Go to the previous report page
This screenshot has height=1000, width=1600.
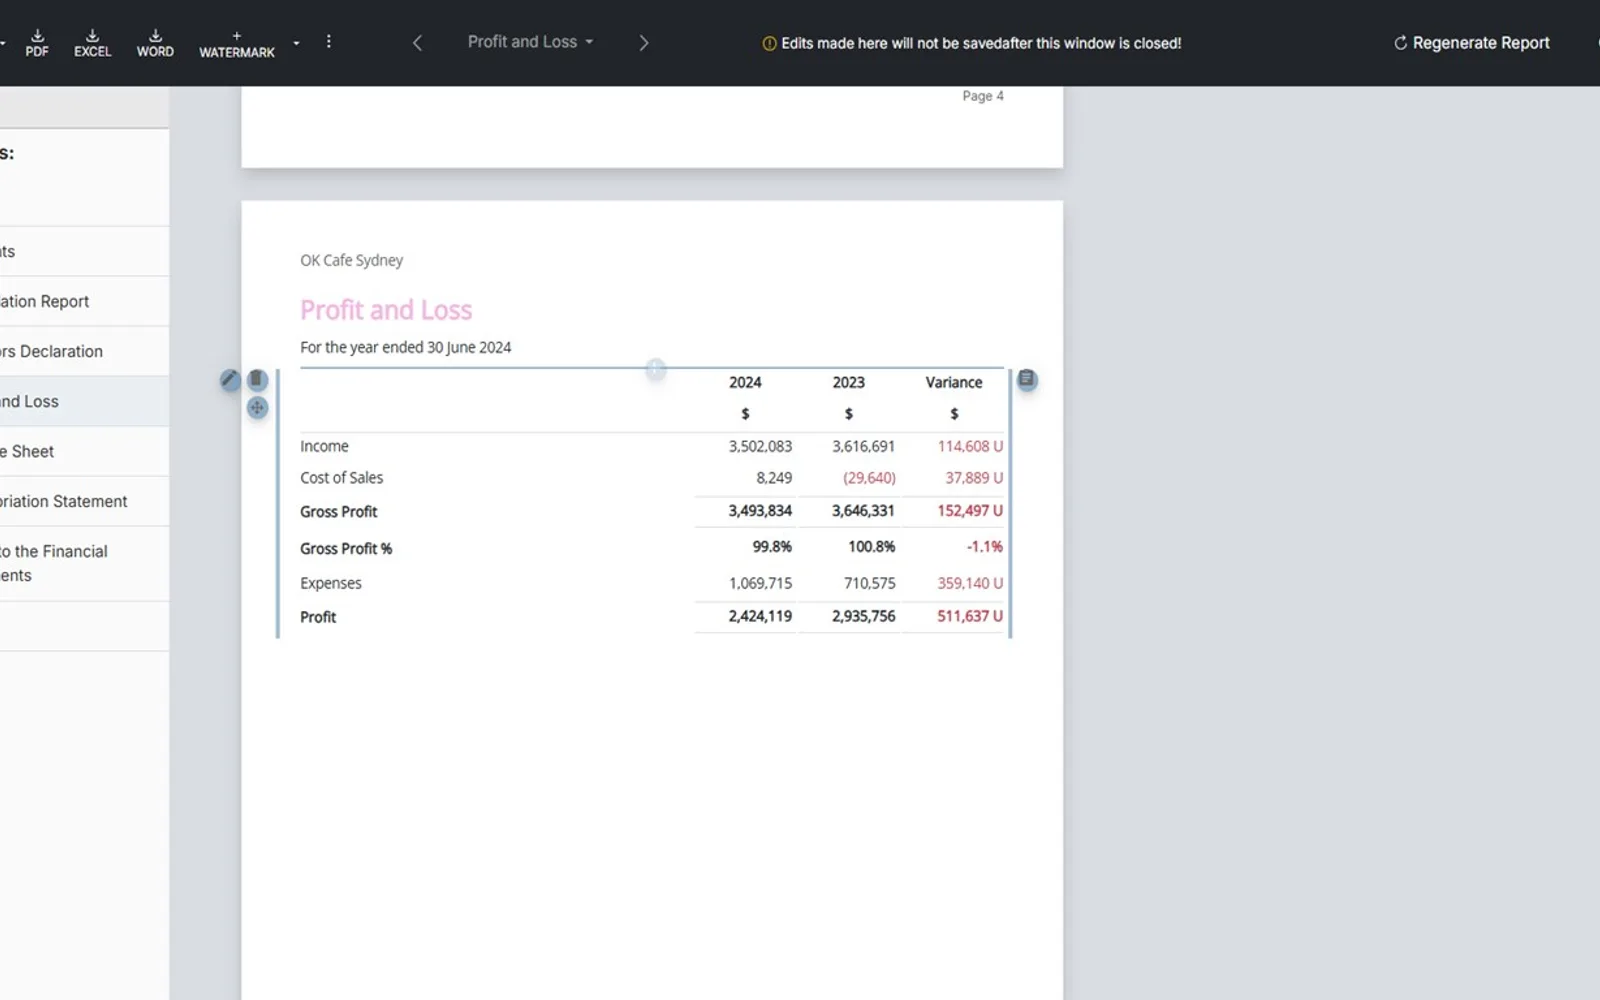click(418, 43)
